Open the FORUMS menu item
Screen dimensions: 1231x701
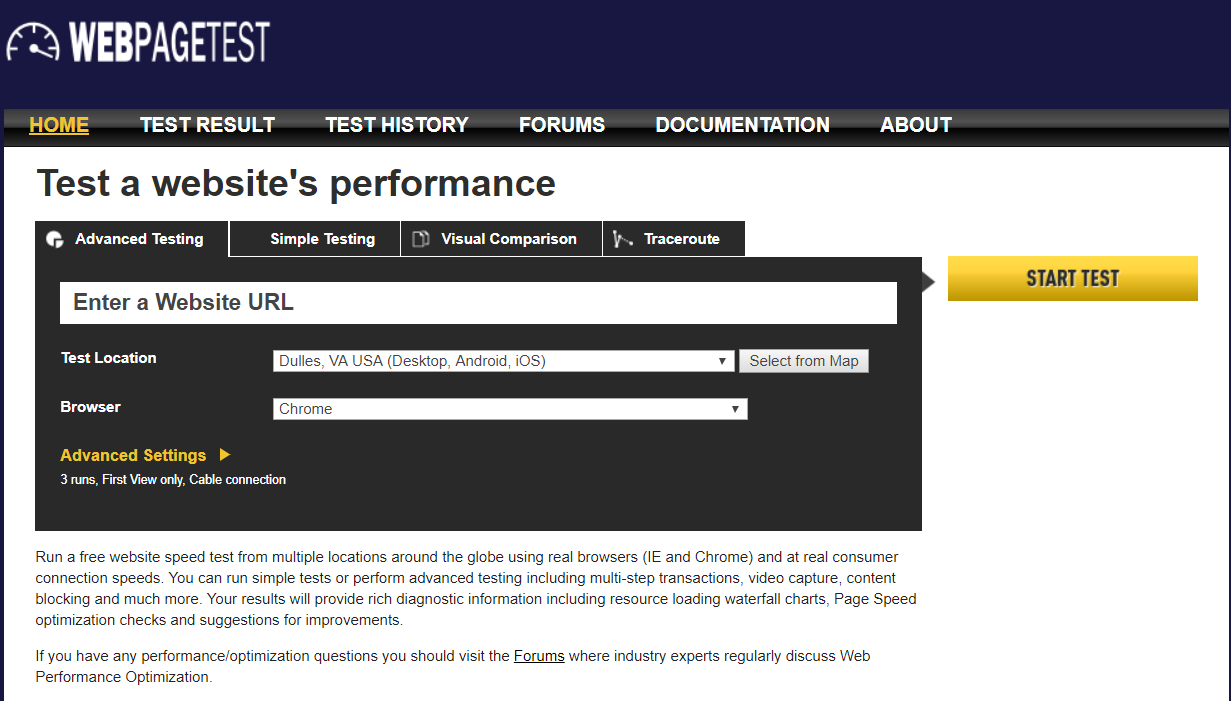coord(562,125)
